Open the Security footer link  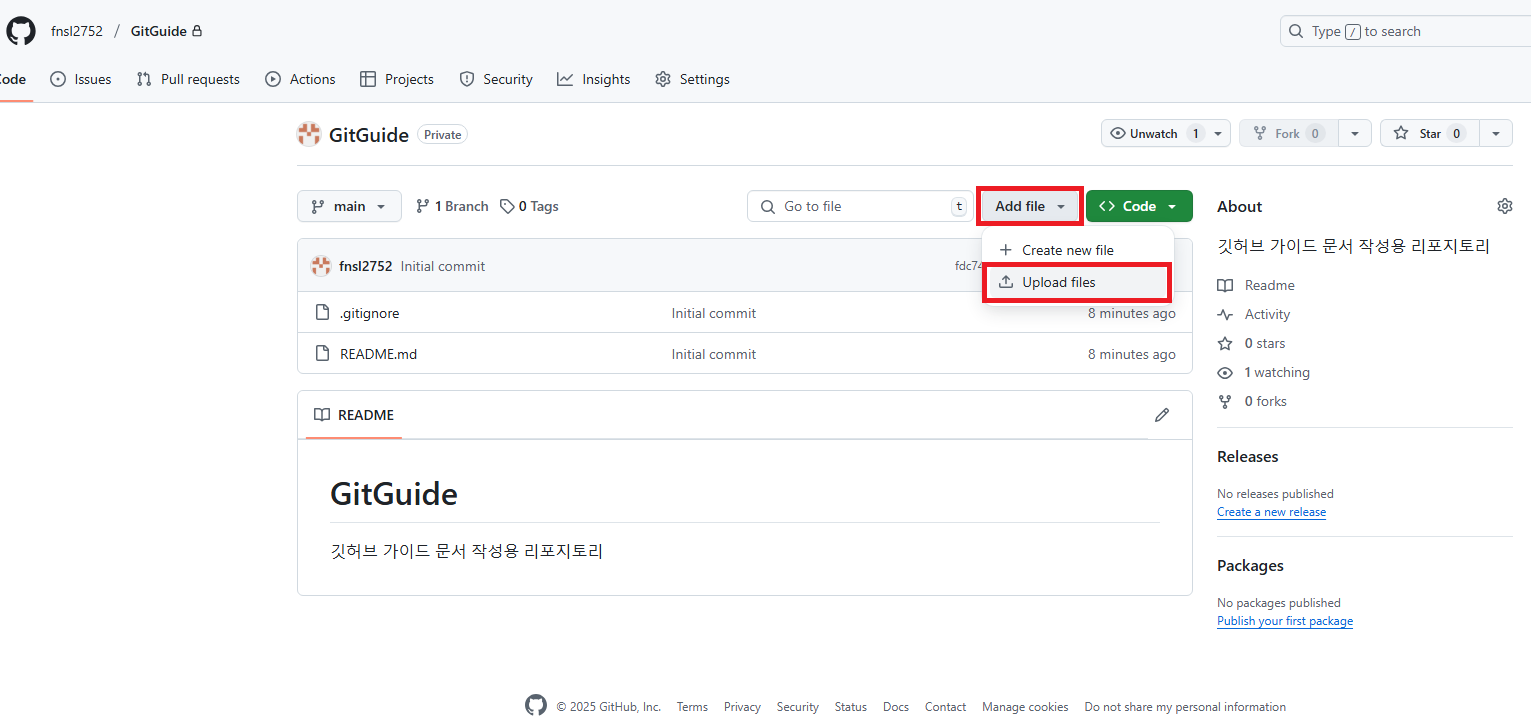pyautogui.click(x=797, y=707)
